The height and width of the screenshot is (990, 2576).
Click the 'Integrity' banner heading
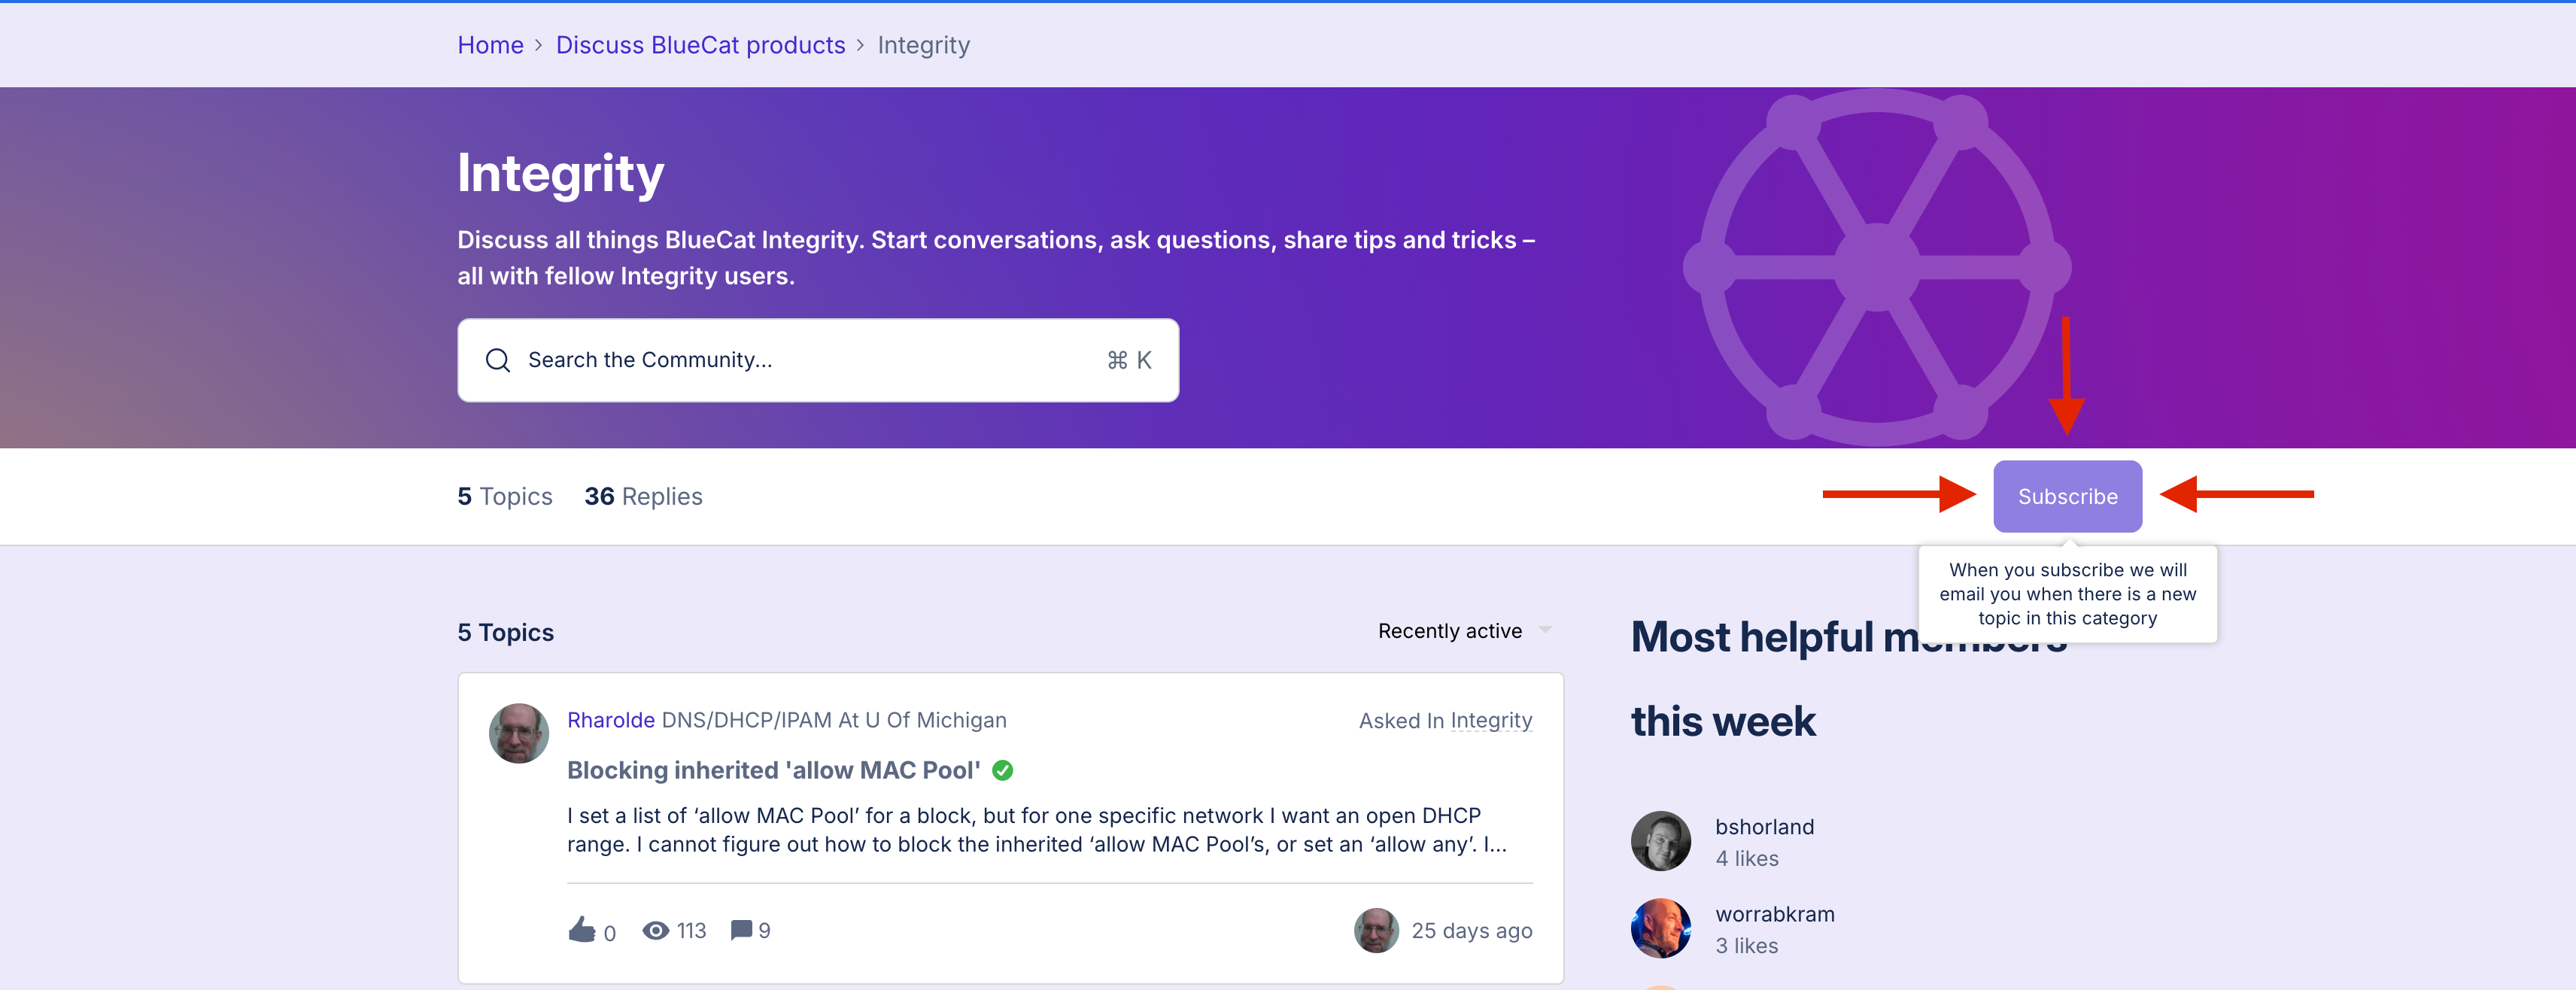coord(560,174)
